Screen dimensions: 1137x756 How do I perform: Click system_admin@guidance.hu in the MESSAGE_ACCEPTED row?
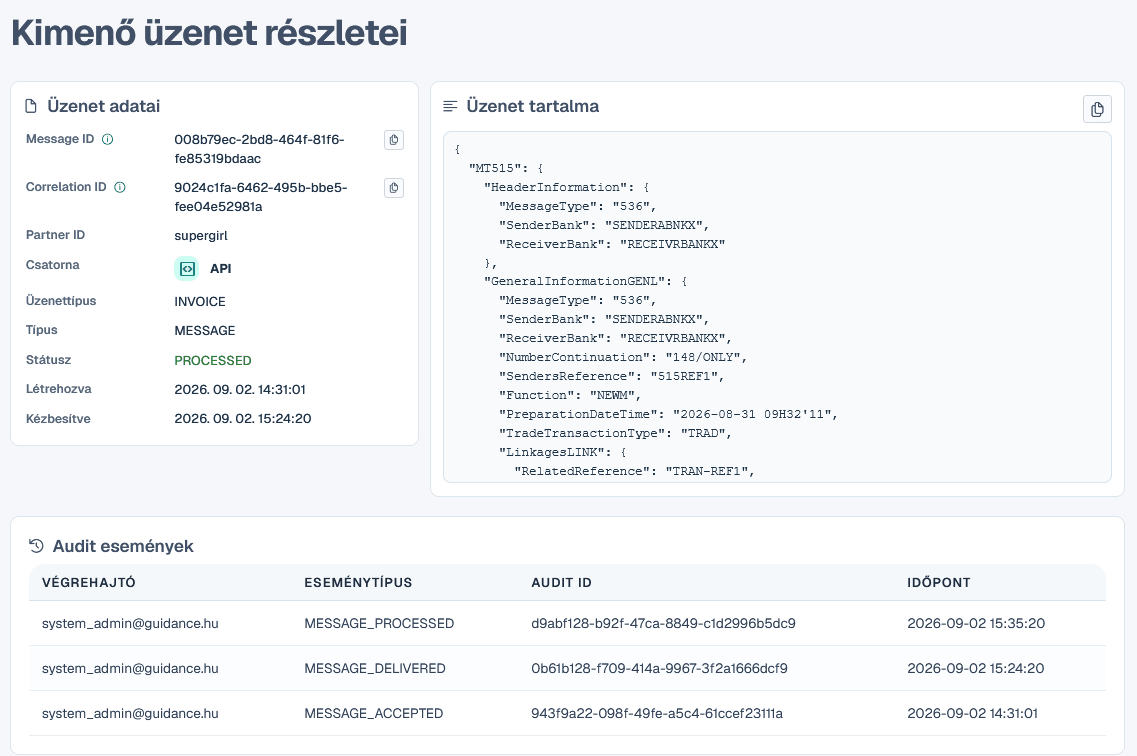(130, 713)
